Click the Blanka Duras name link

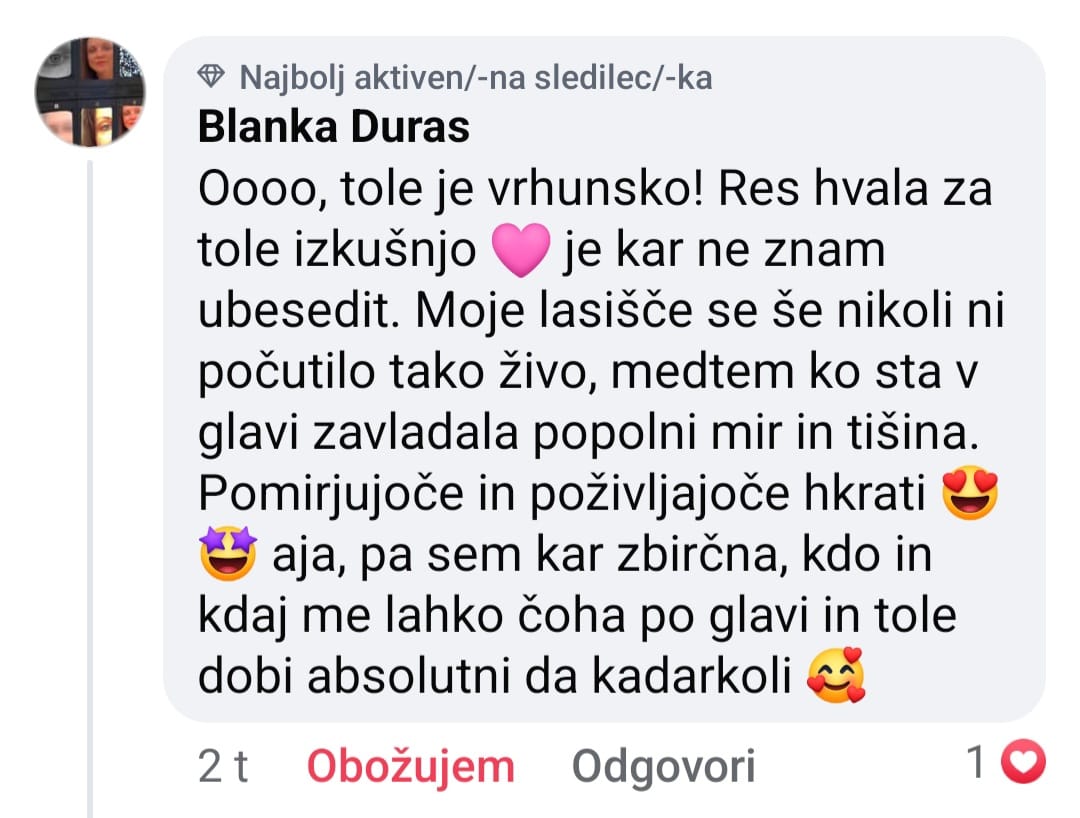point(334,127)
